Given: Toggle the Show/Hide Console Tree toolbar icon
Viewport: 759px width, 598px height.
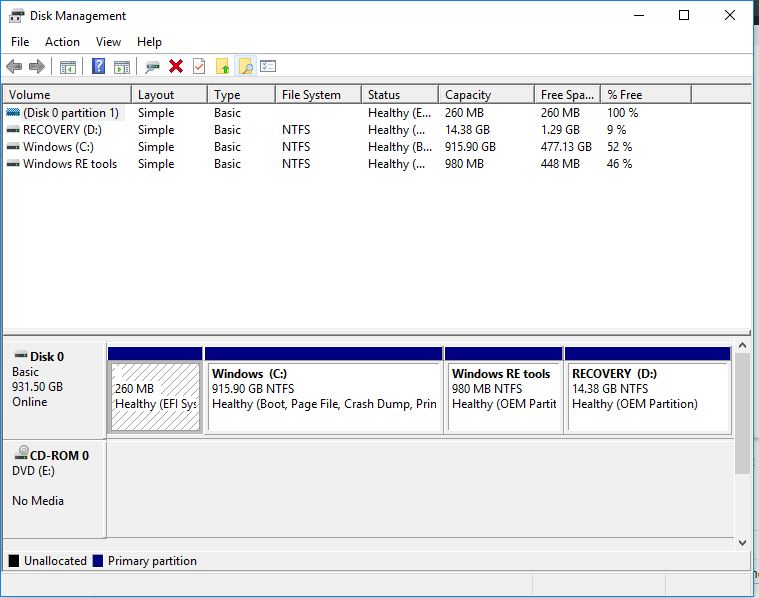Looking at the screenshot, I should (68, 67).
